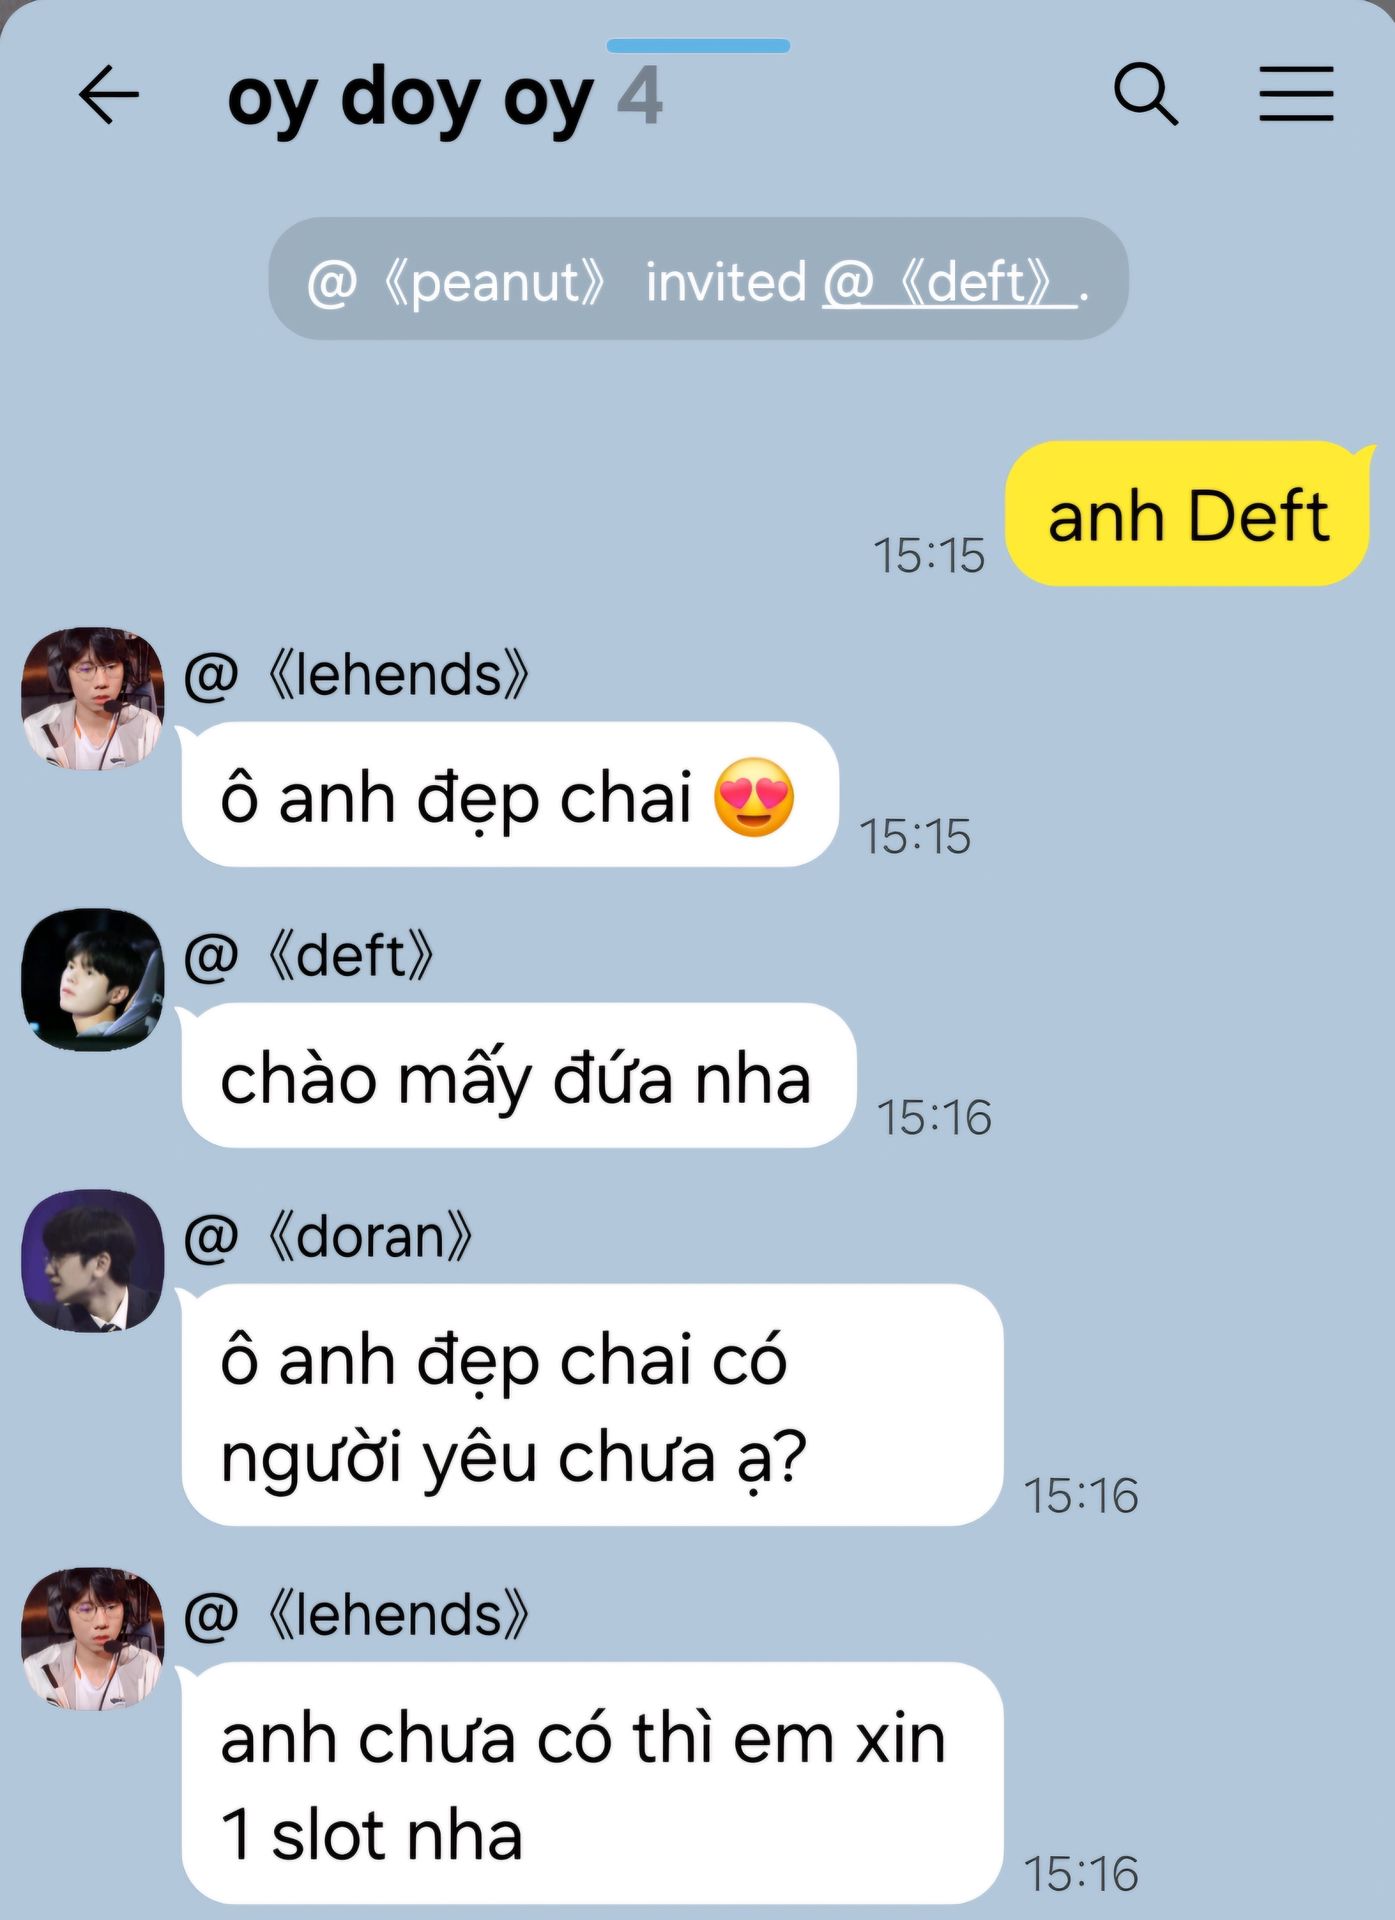Select the yellow "anh Deft" message bubble
Viewport: 1395px width, 1920px height.
tap(1188, 514)
